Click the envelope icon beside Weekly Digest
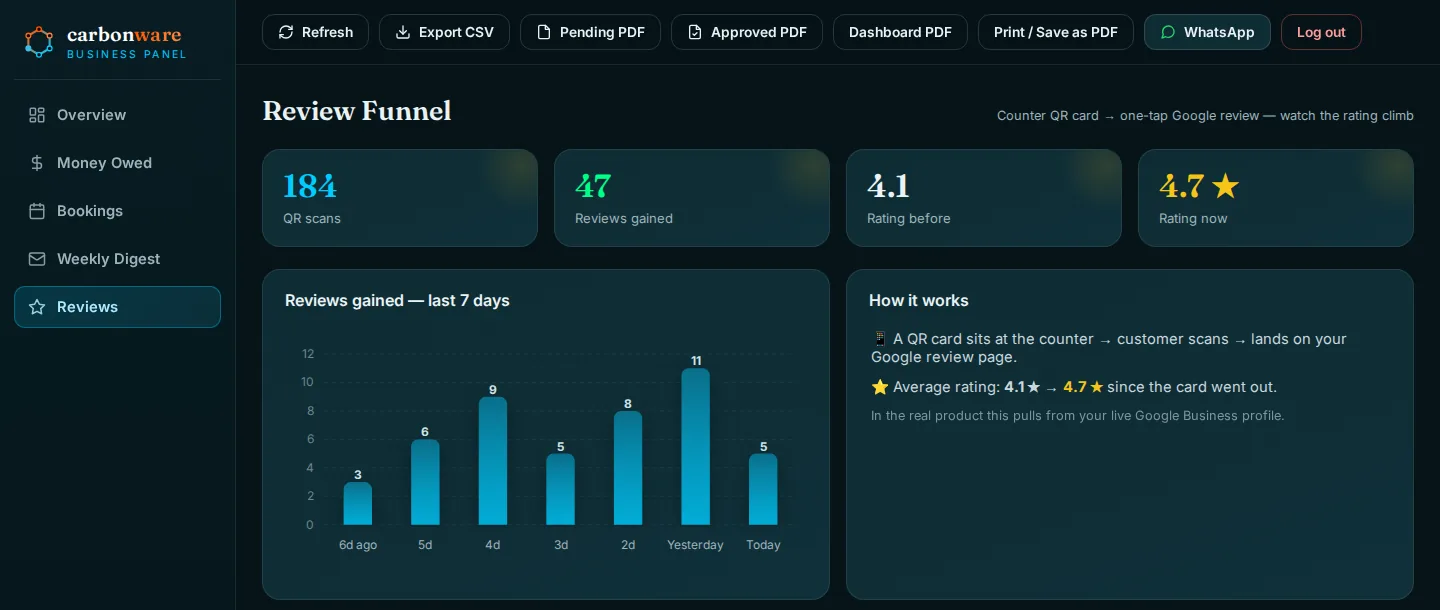Image resolution: width=1440 pixels, height=610 pixels. [37, 259]
